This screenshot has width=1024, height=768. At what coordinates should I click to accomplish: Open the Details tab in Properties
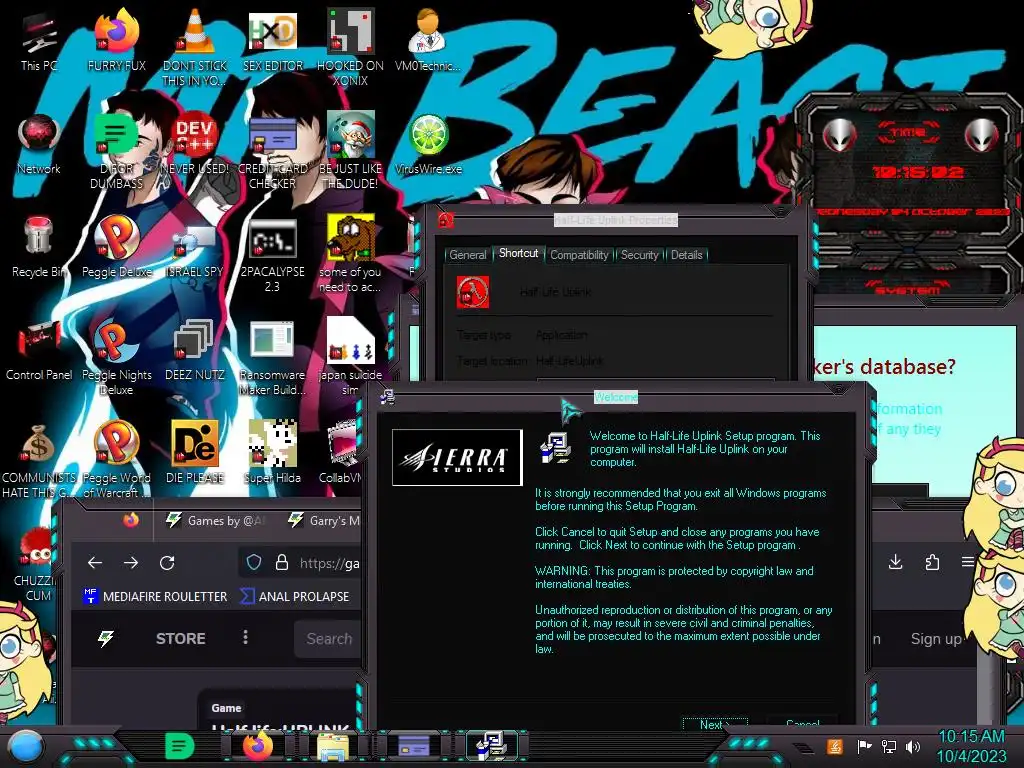686,255
